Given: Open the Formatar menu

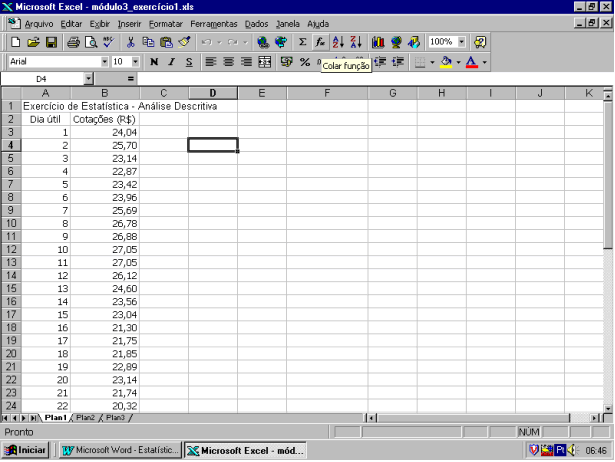Looking at the screenshot, I should (x=166, y=23).
